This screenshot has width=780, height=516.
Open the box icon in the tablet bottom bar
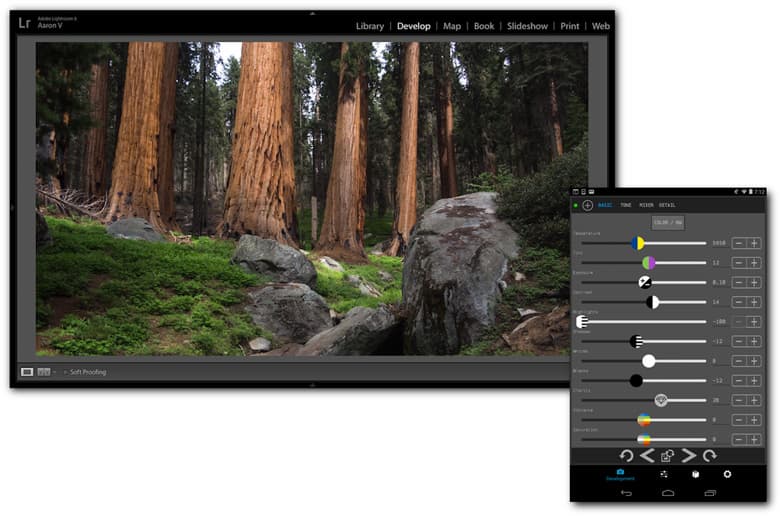point(695,474)
